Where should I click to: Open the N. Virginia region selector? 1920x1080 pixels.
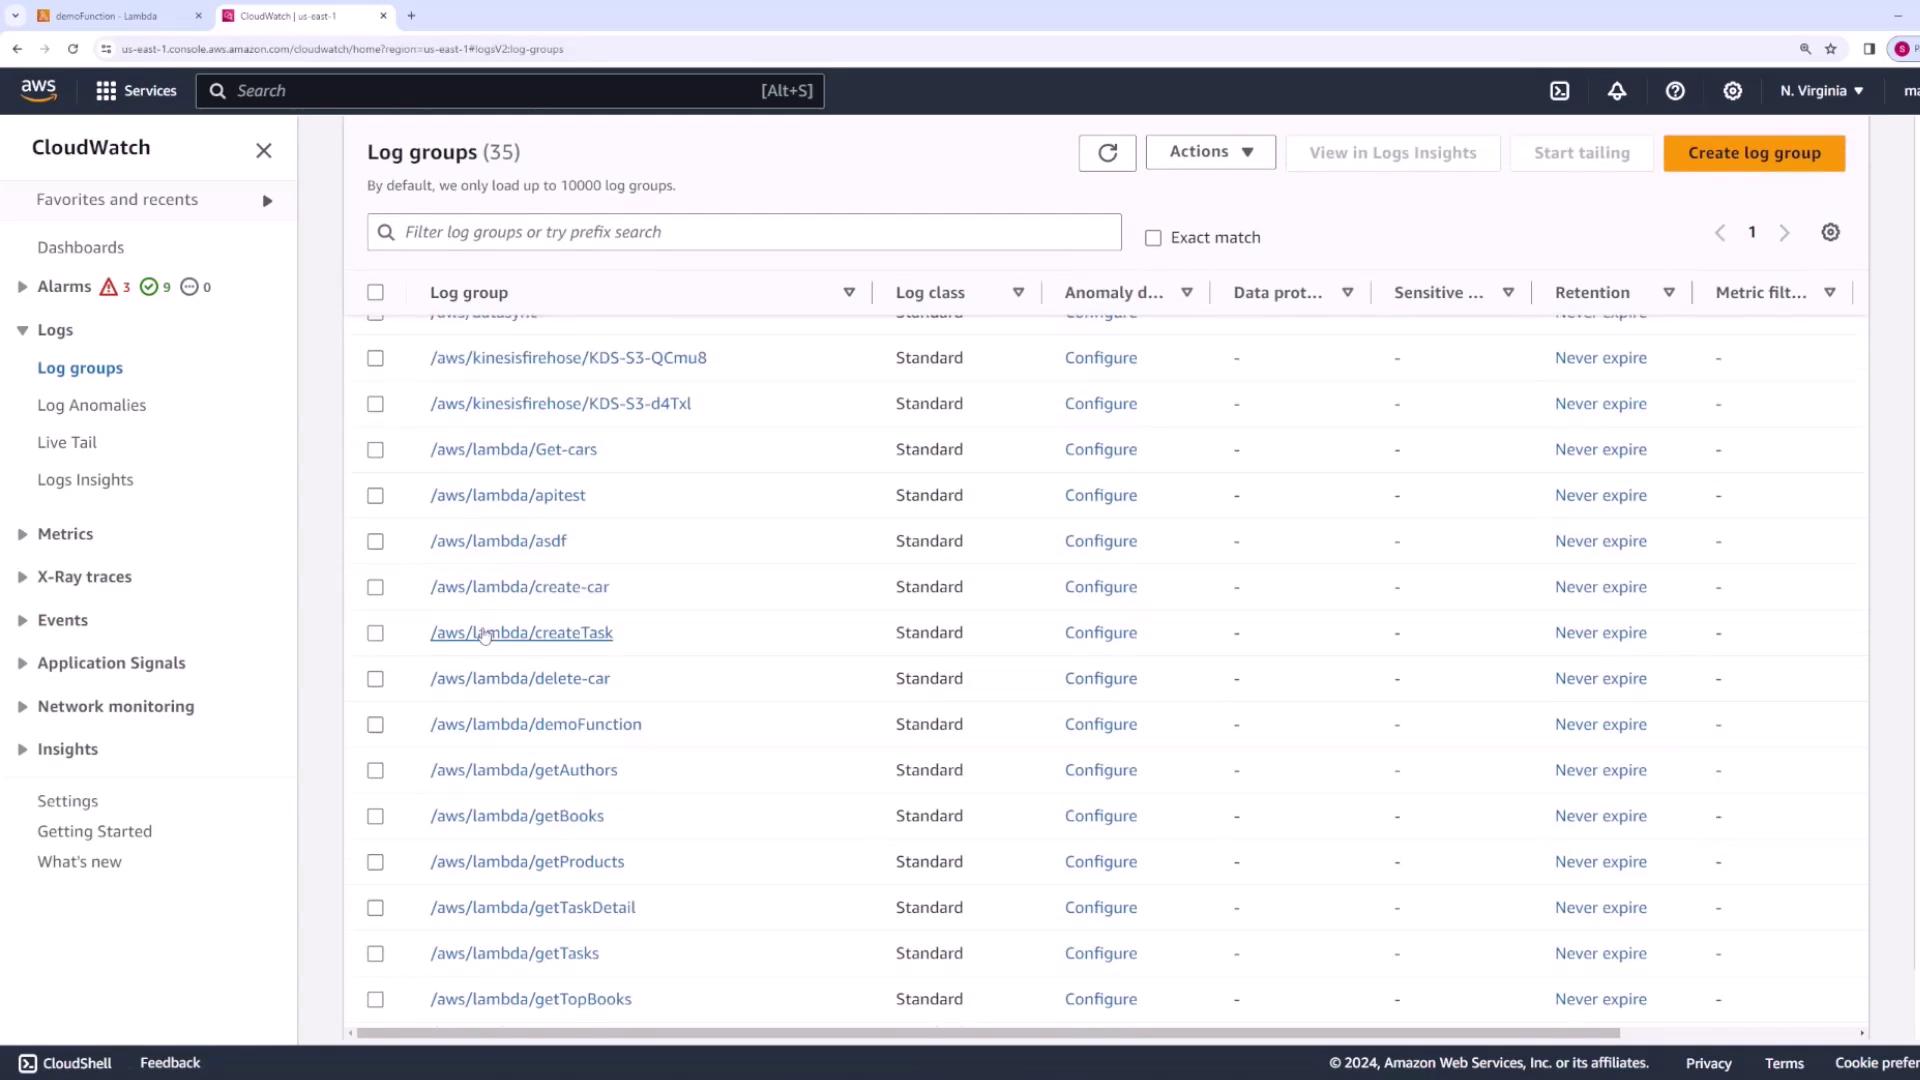(x=1821, y=91)
